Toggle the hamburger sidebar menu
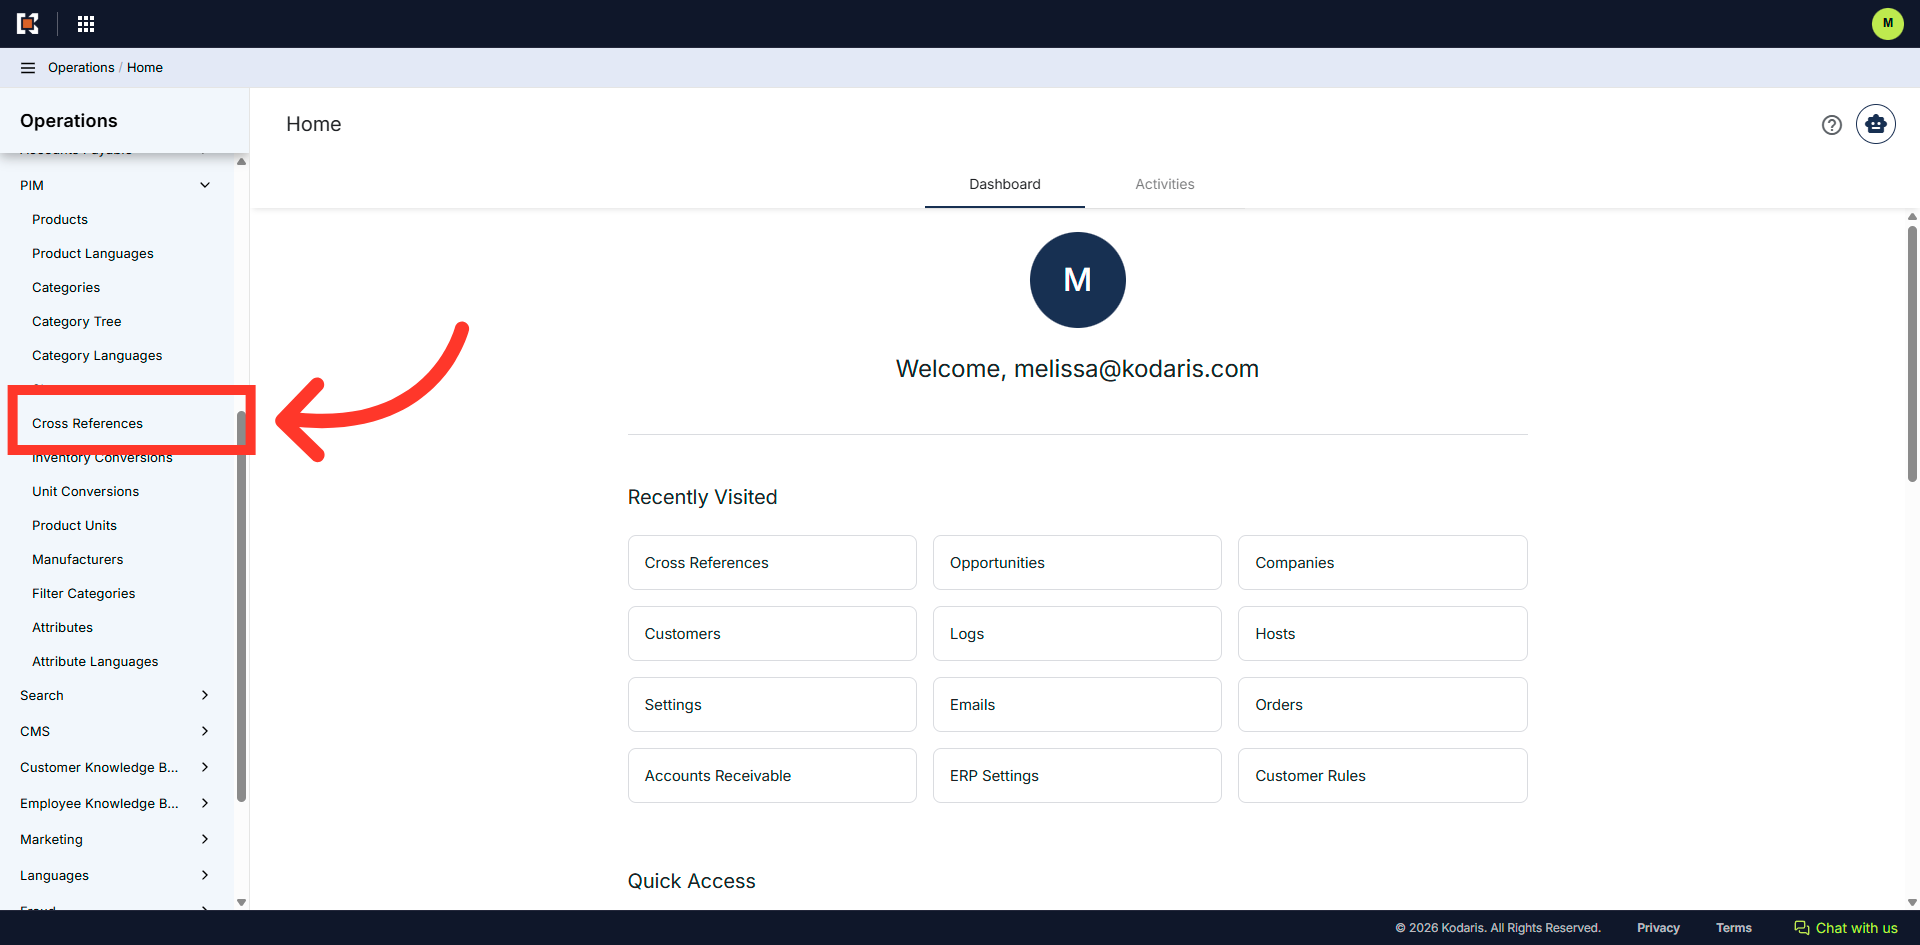1920x945 pixels. click(x=28, y=68)
